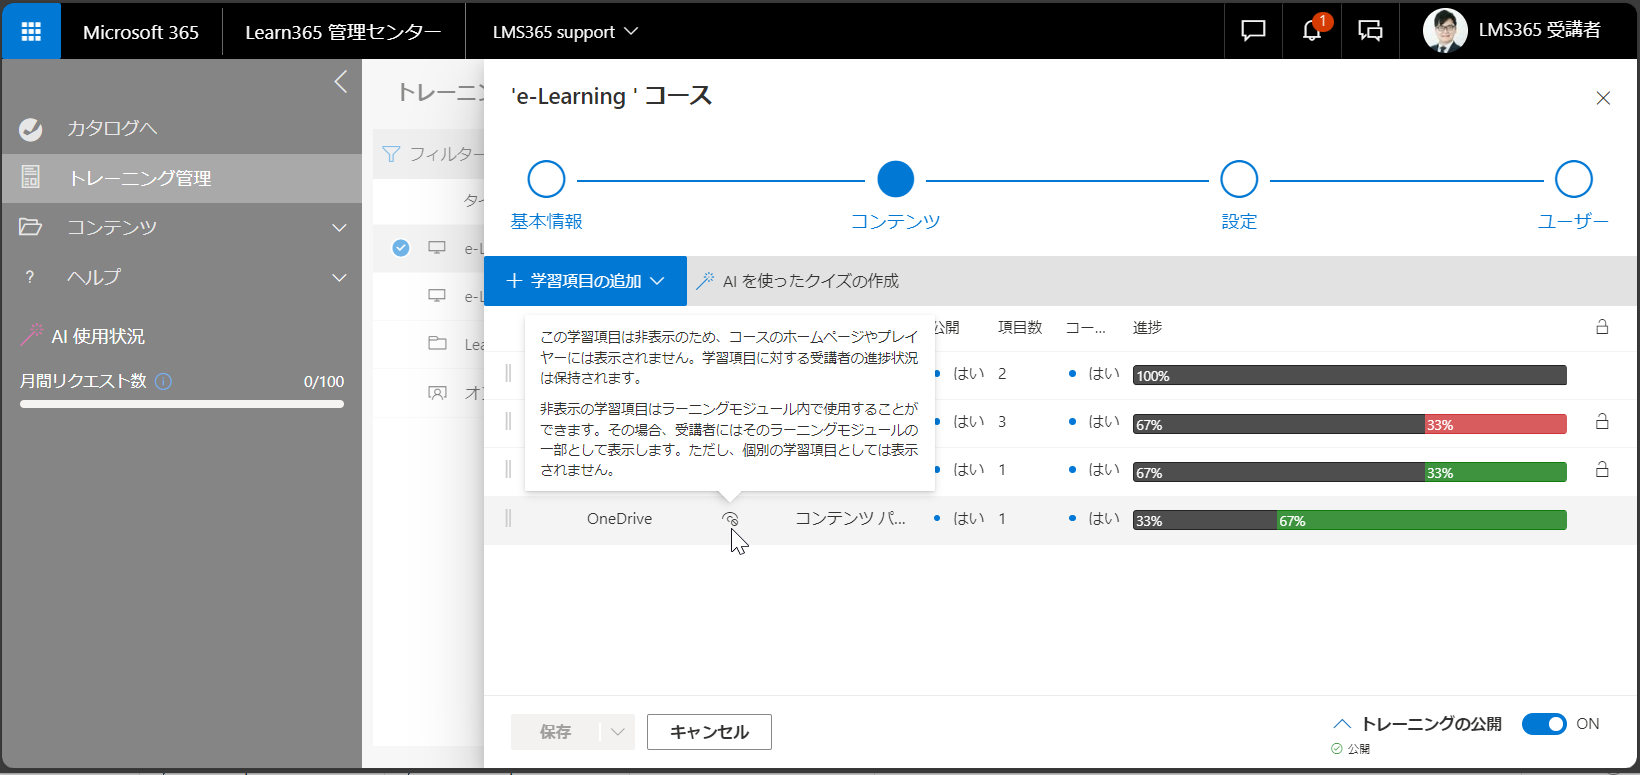The width and height of the screenshot is (1640, 775).
Task: Click the OneDrive item name
Action: coord(619,519)
